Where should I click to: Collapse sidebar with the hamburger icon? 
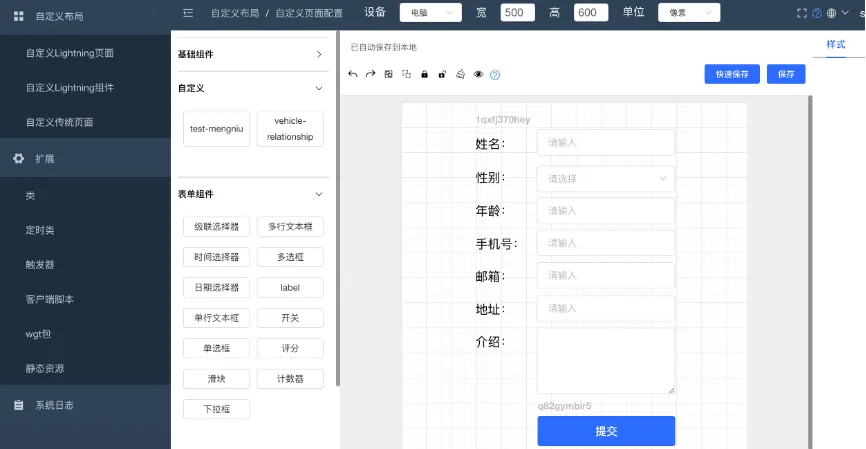pyautogui.click(x=188, y=13)
